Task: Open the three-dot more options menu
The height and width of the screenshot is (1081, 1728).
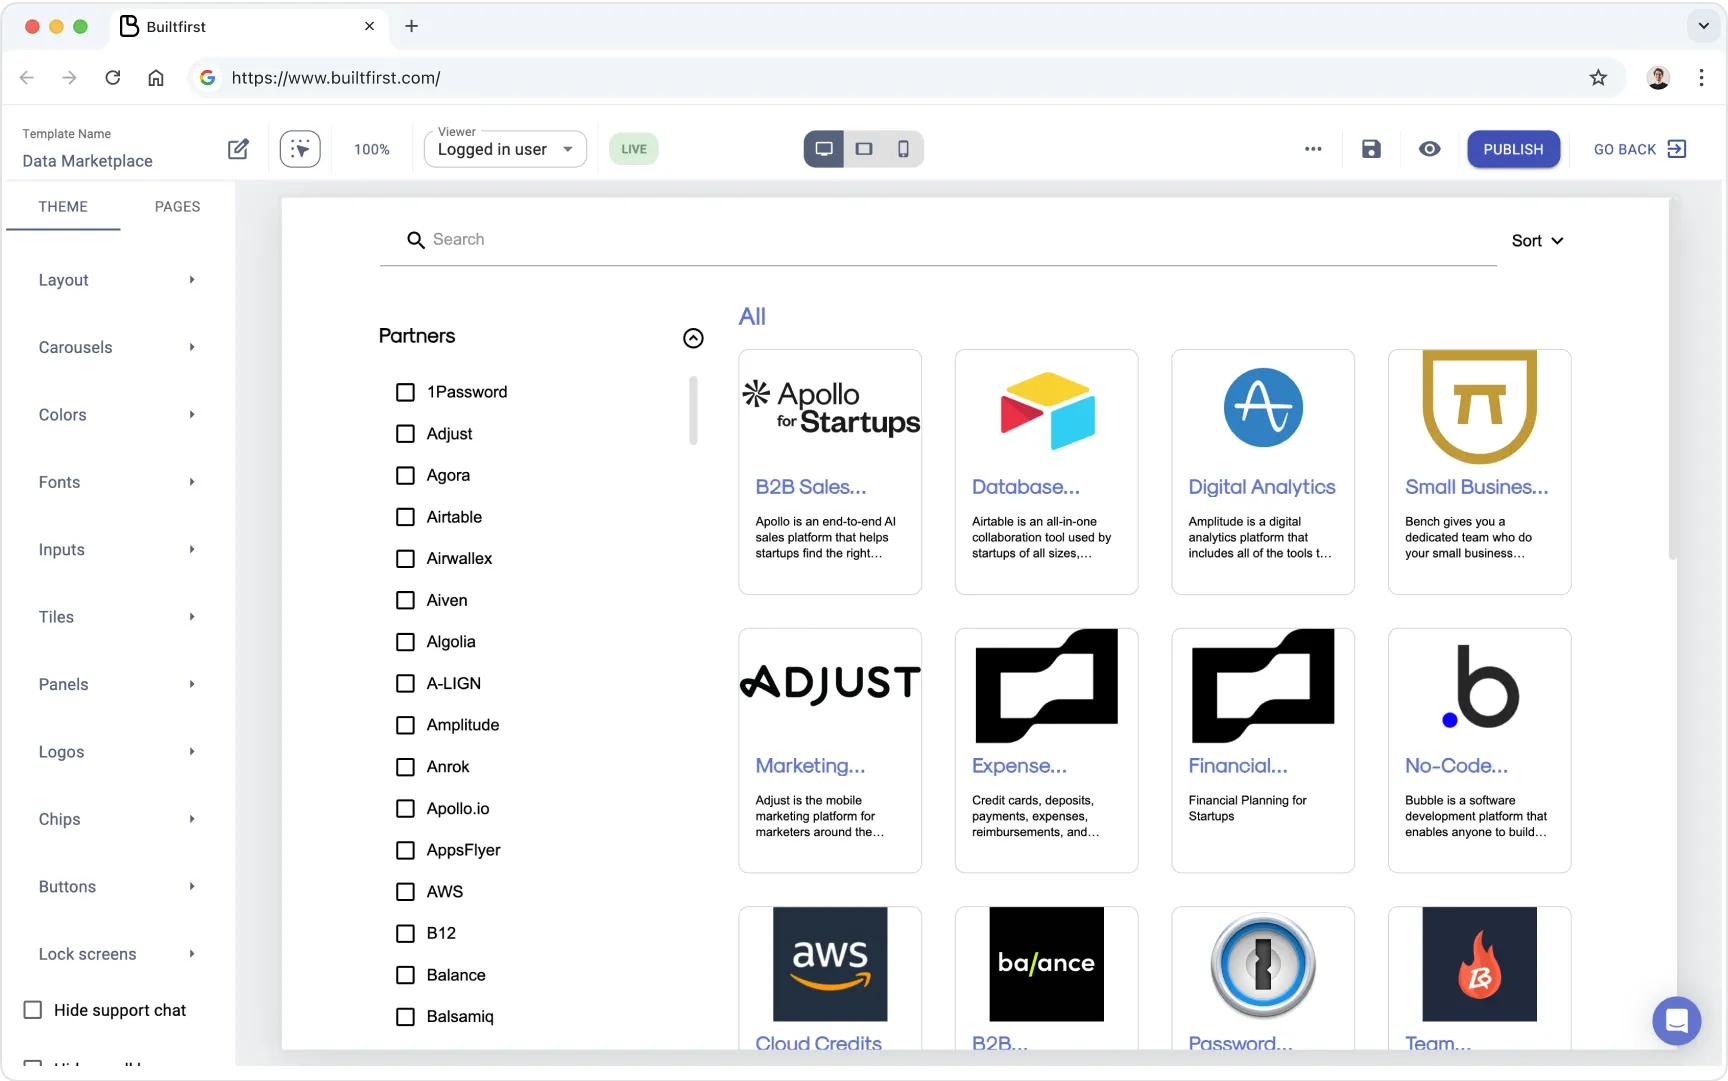Action: (x=1313, y=149)
